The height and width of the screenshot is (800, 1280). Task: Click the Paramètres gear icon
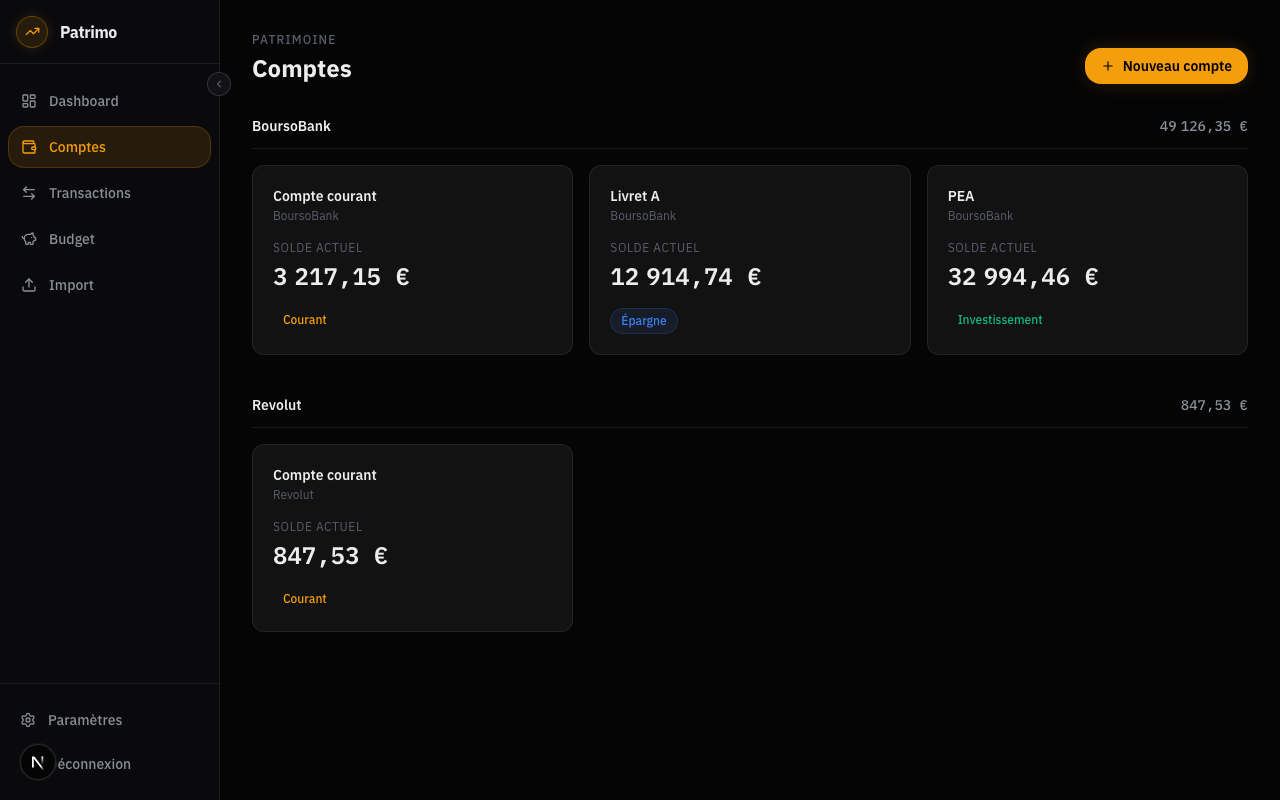[28, 720]
